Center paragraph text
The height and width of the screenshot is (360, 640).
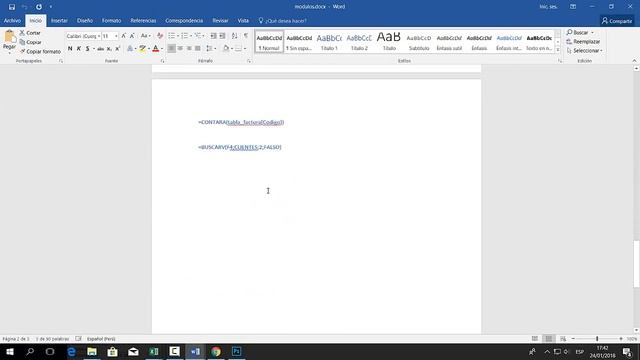pyautogui.click(x=180, y=49)
